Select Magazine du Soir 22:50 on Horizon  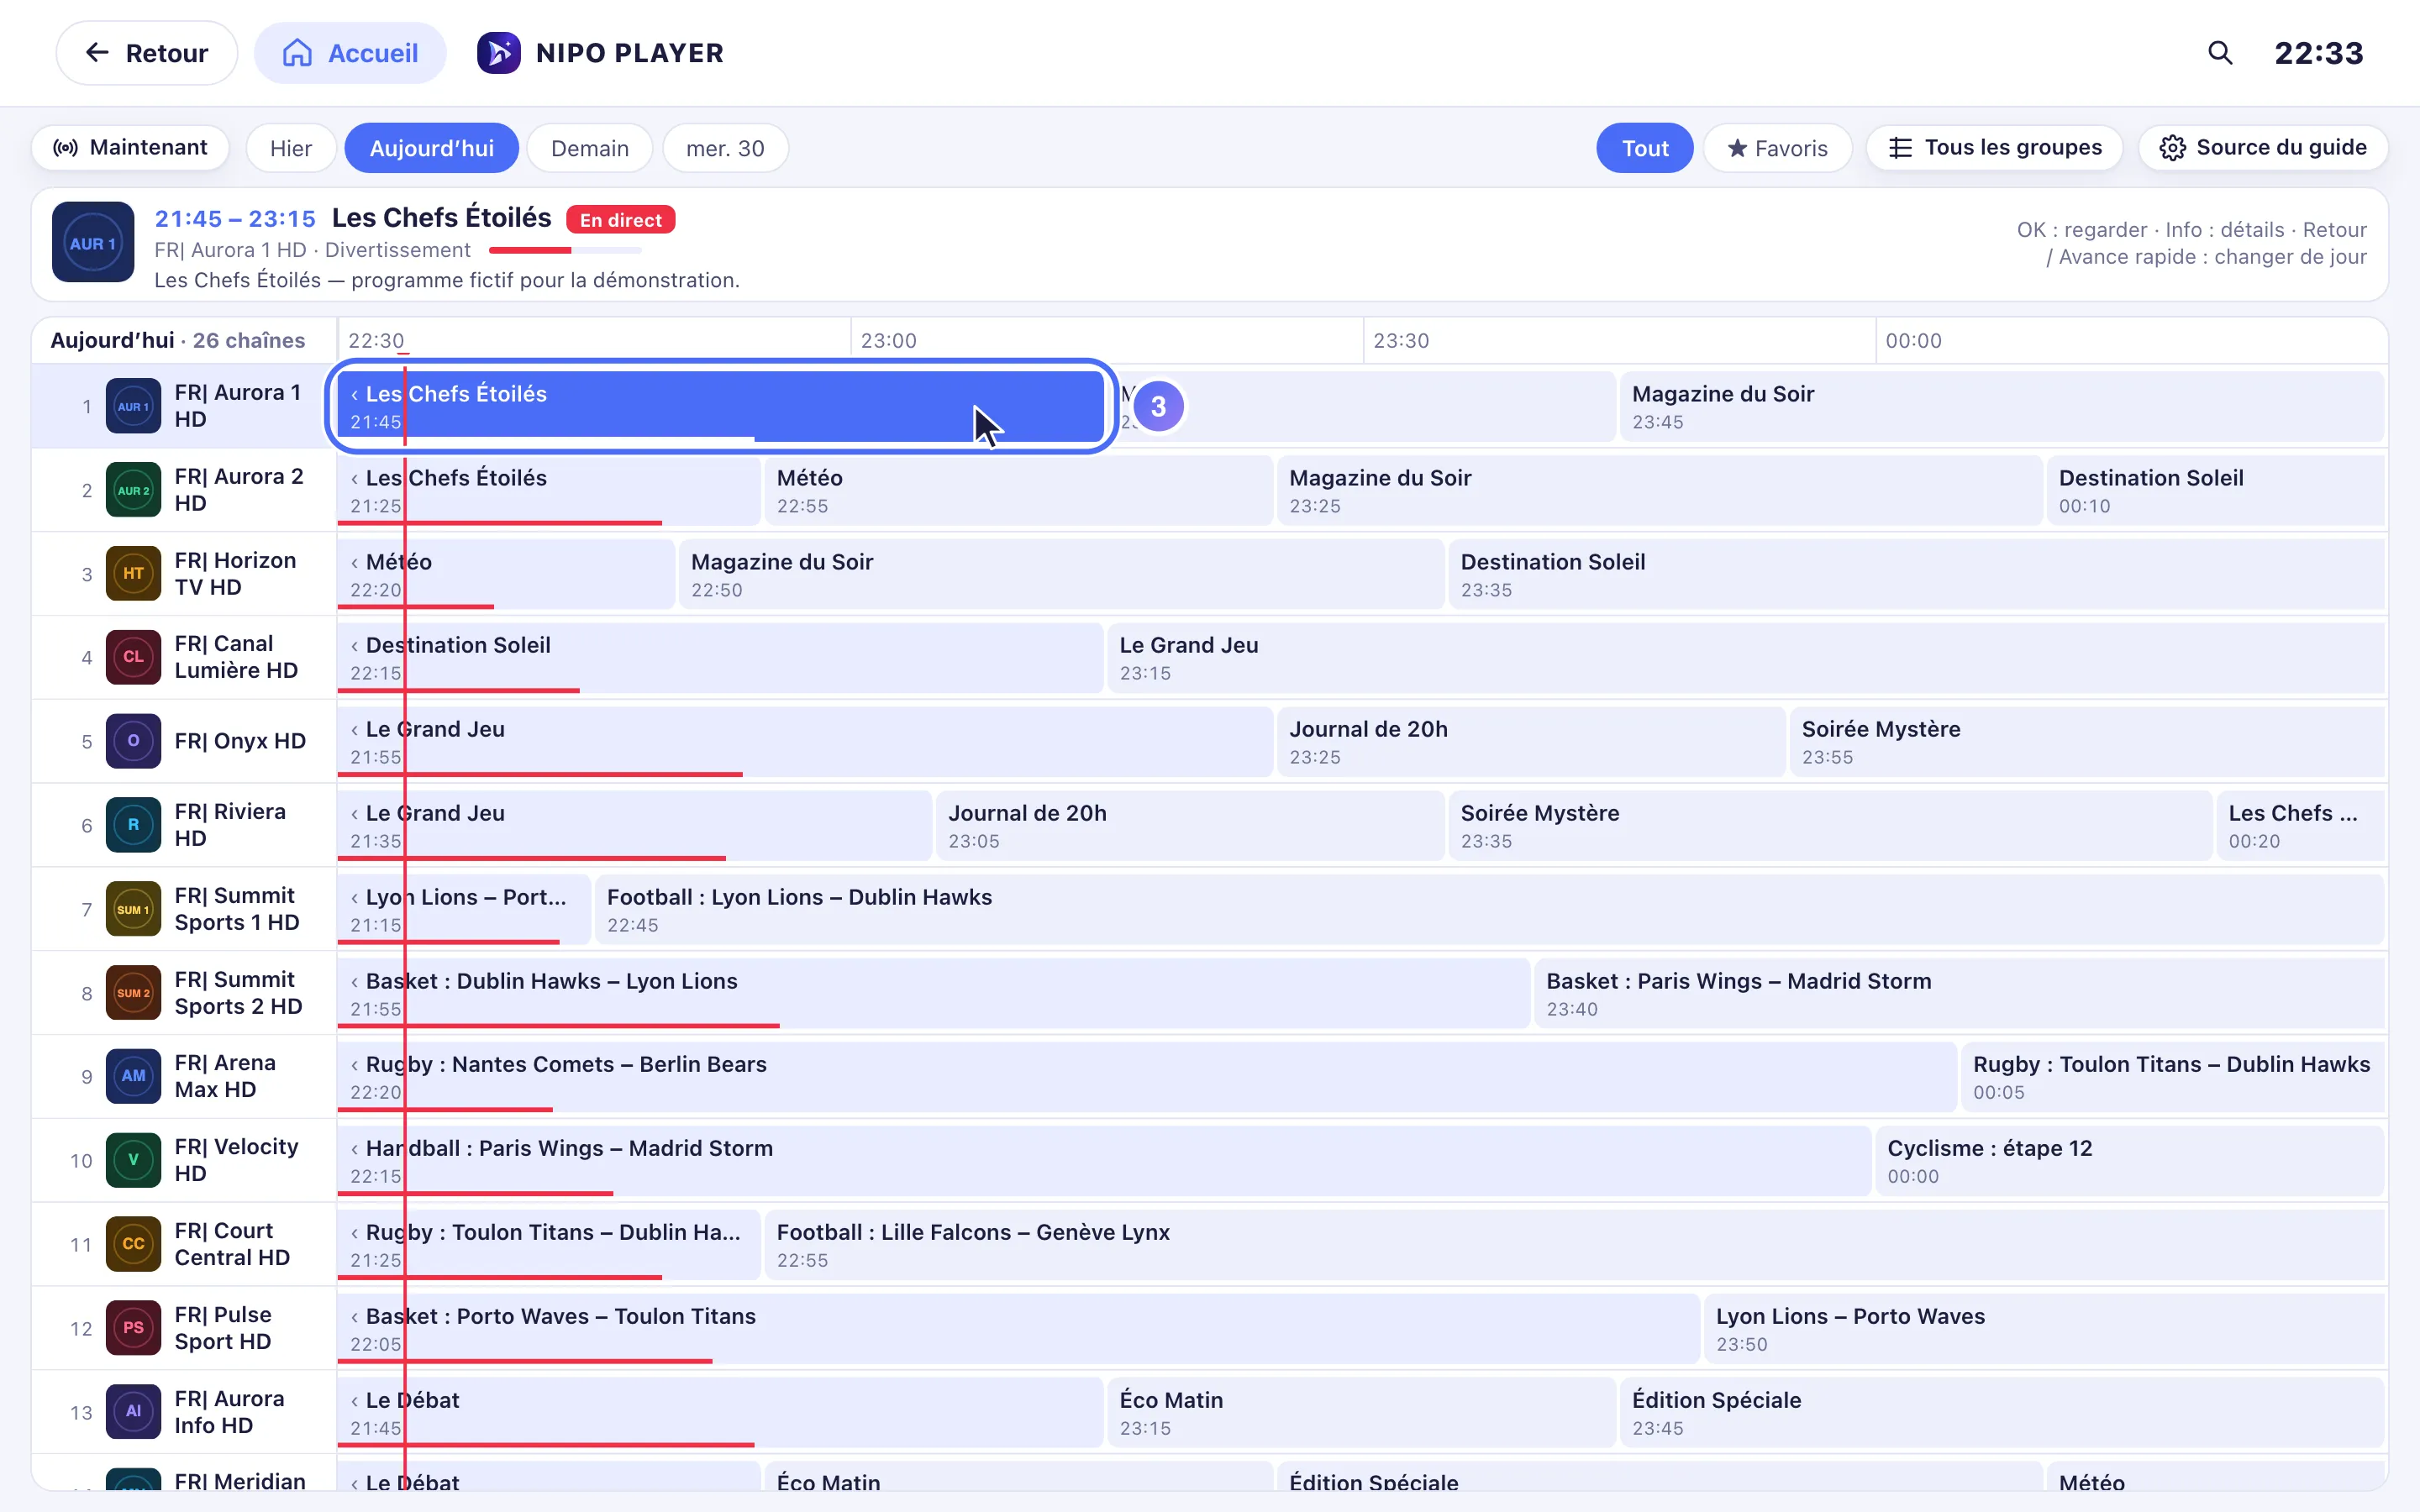tap(1061, 574)
